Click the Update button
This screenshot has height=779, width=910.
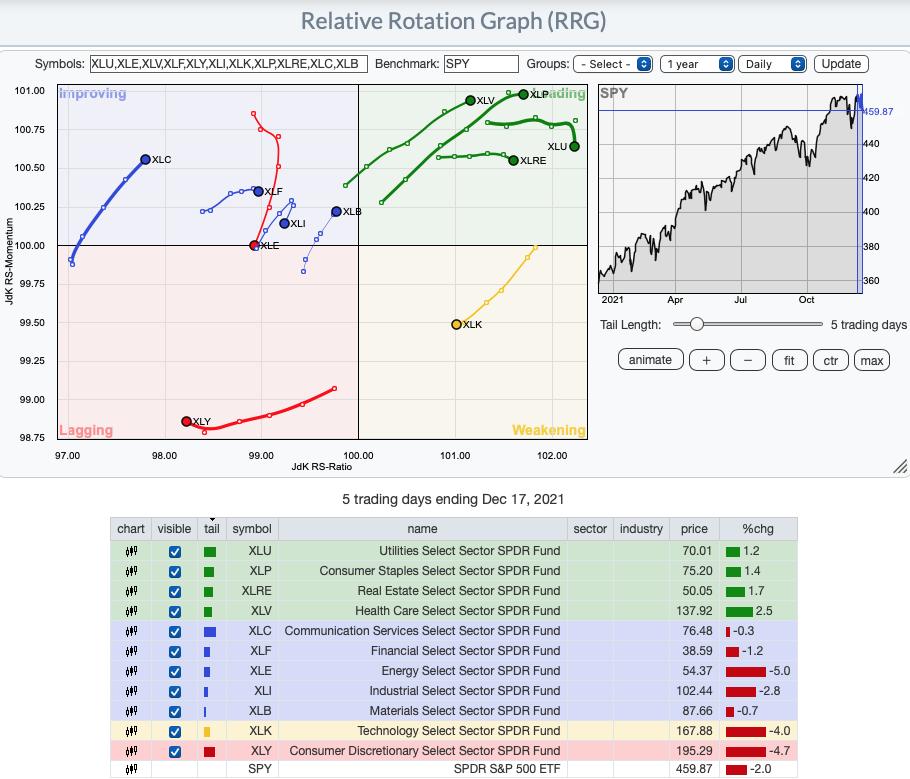click(x=841, y=64)
